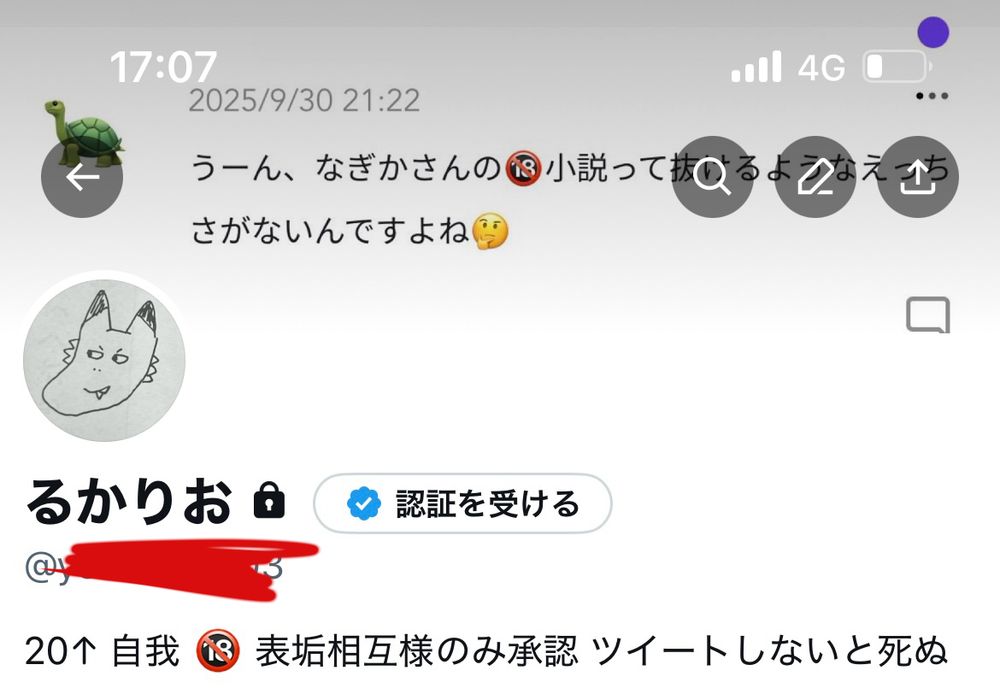Tap the purple recording indicator dot
The image size is (1000, 700).
point(933,32)
